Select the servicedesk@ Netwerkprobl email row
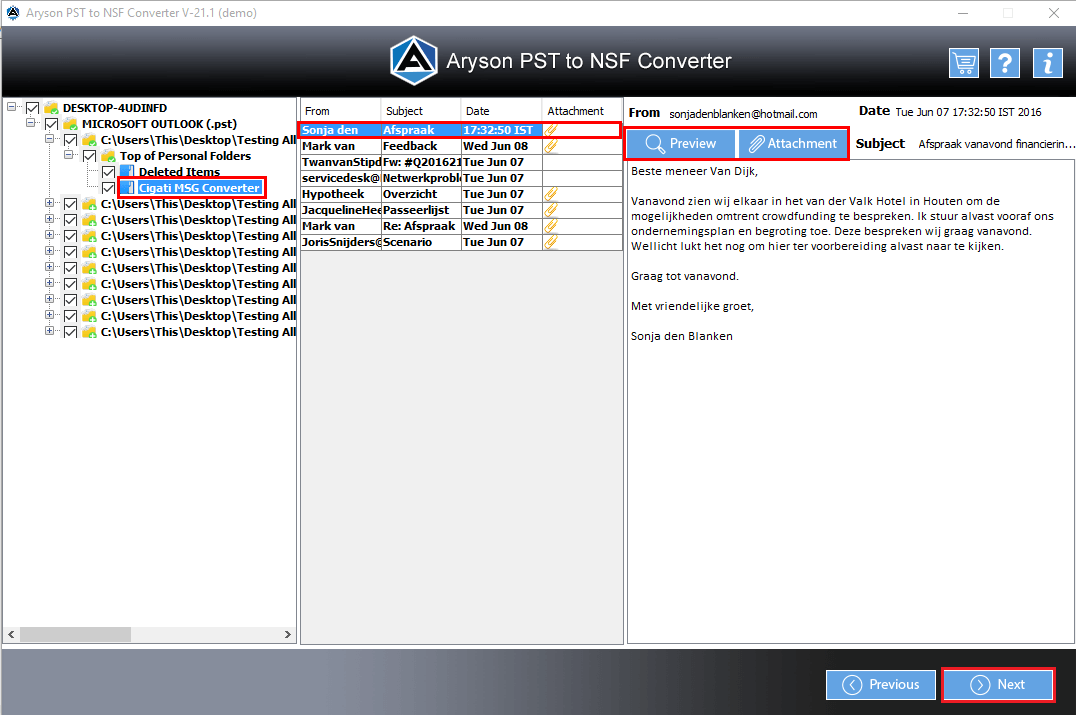Viewport: 1076px width, 715px height. pos(461,178)
